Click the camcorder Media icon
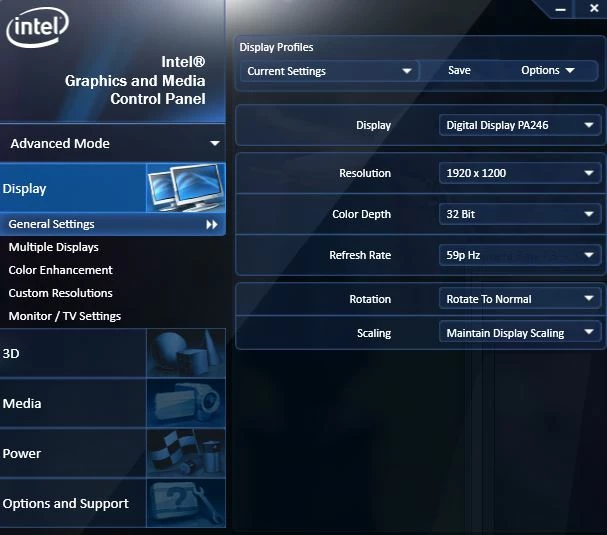This screenshot has height=535, width=607. tap(186, 403)
